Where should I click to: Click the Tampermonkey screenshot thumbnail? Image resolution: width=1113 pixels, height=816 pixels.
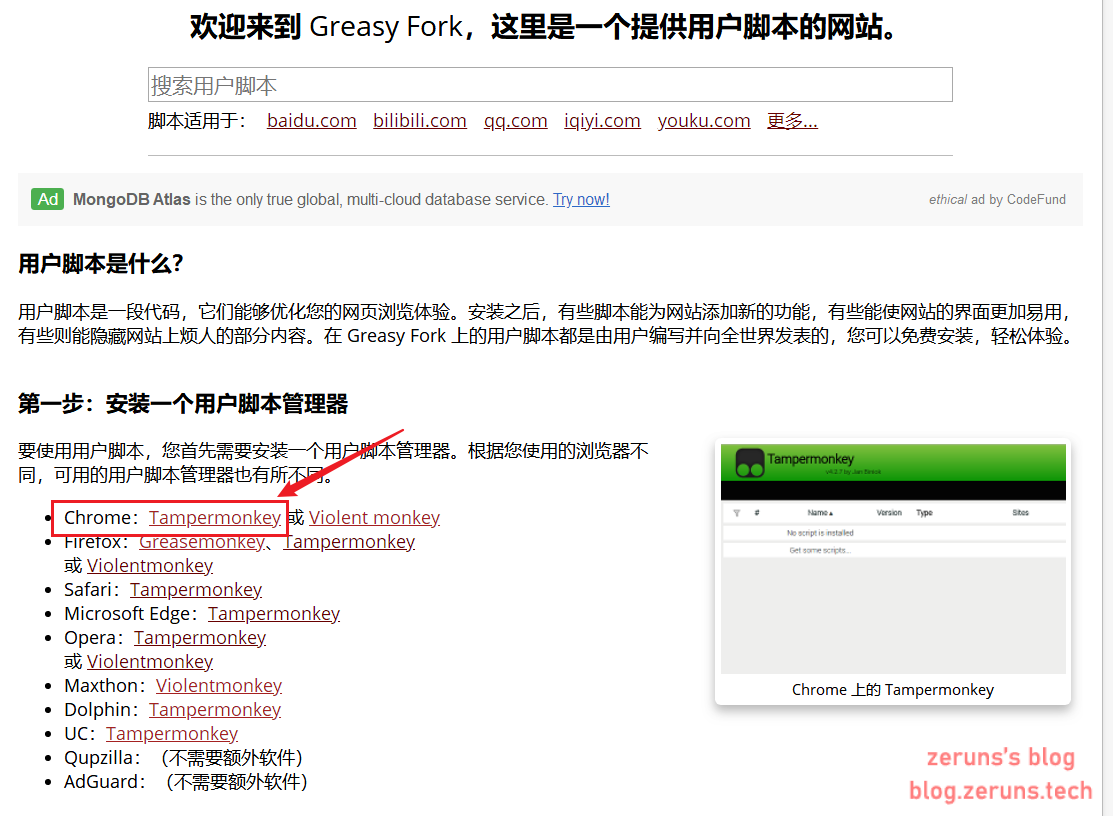point(893,559)
